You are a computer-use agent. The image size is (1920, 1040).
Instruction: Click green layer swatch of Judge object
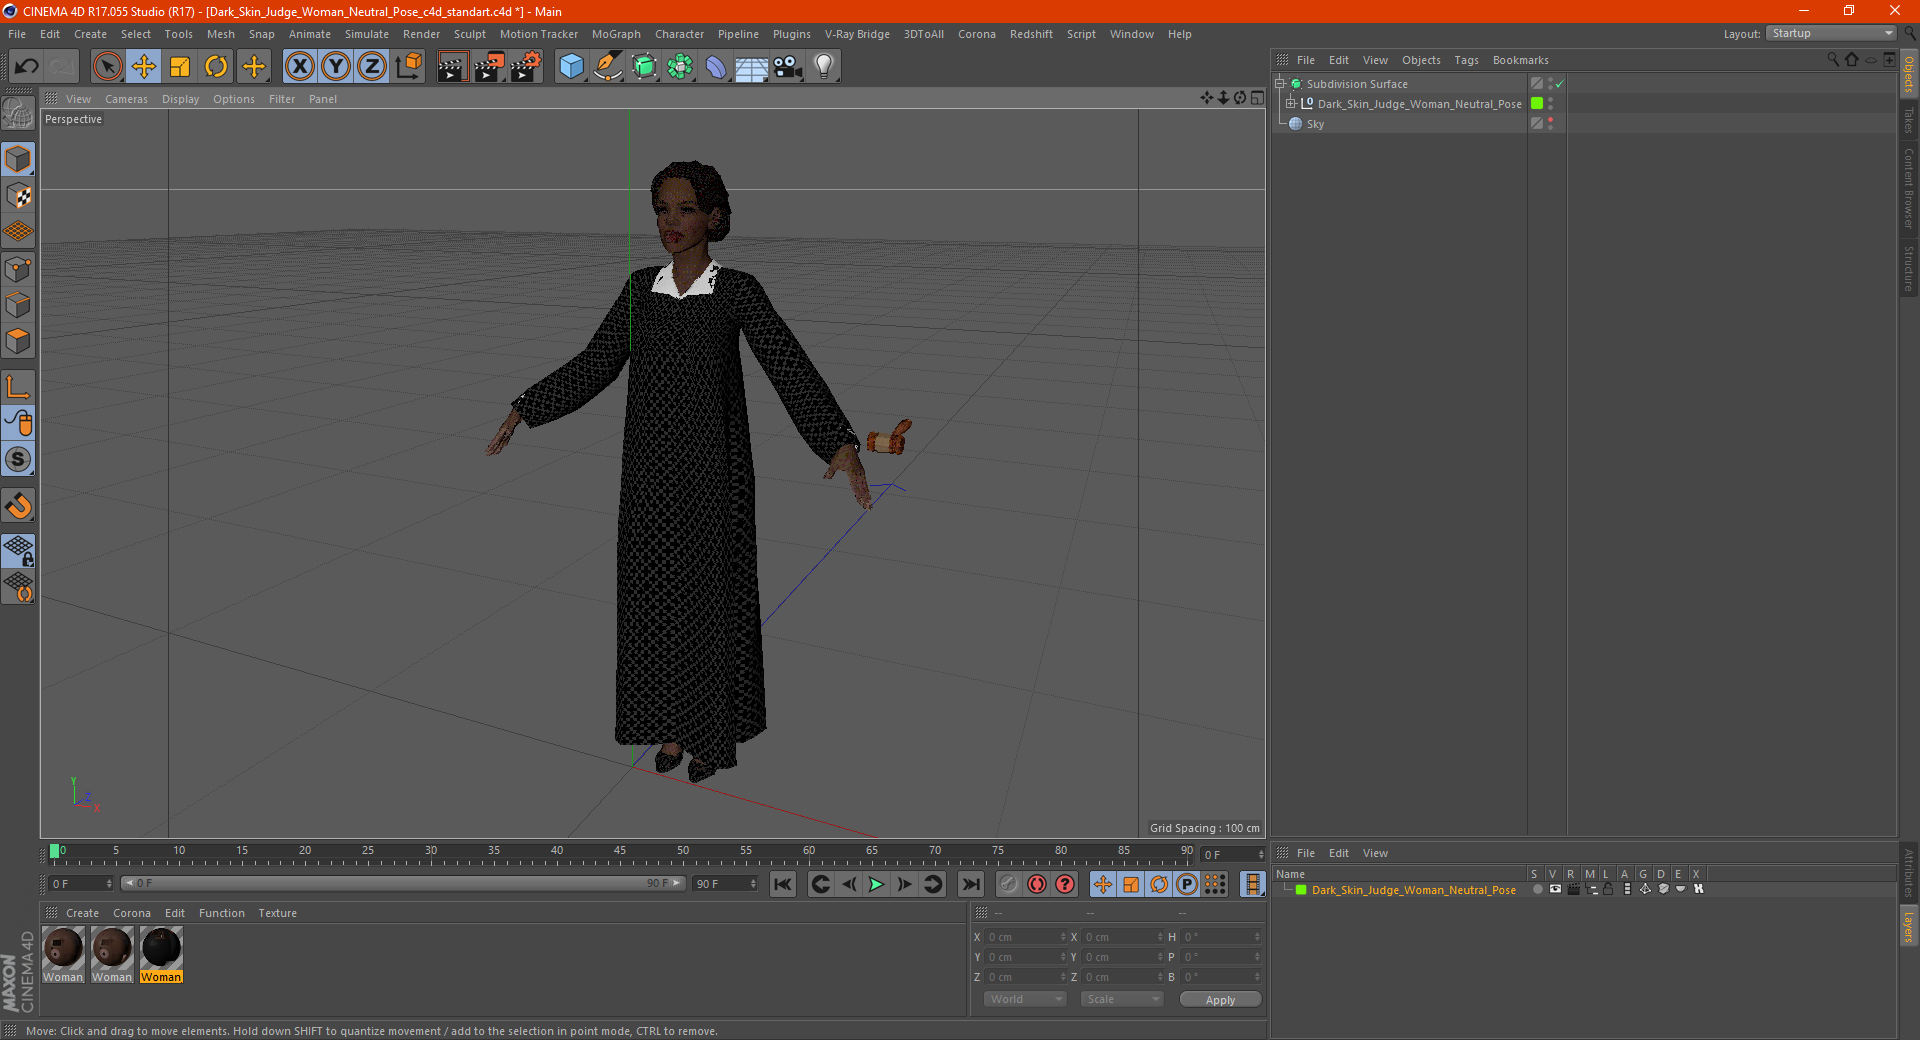[1537, 103]
